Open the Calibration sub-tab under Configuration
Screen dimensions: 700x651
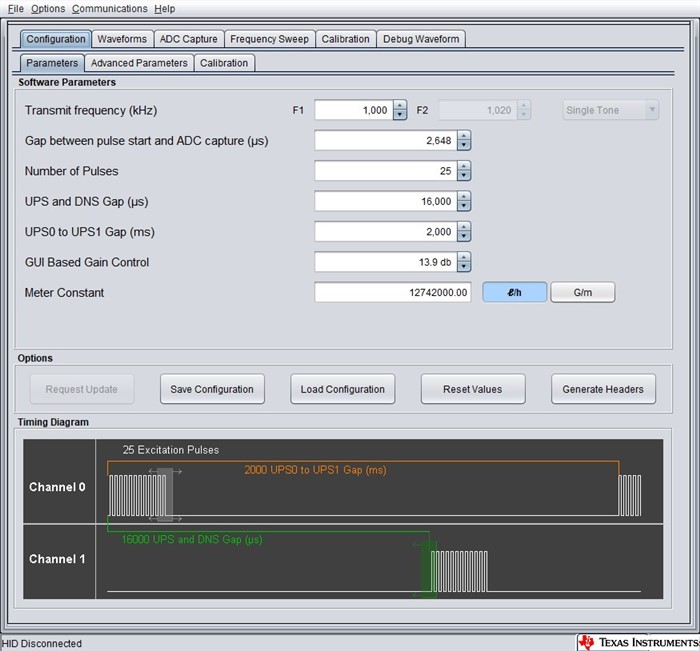coord(224,63)
